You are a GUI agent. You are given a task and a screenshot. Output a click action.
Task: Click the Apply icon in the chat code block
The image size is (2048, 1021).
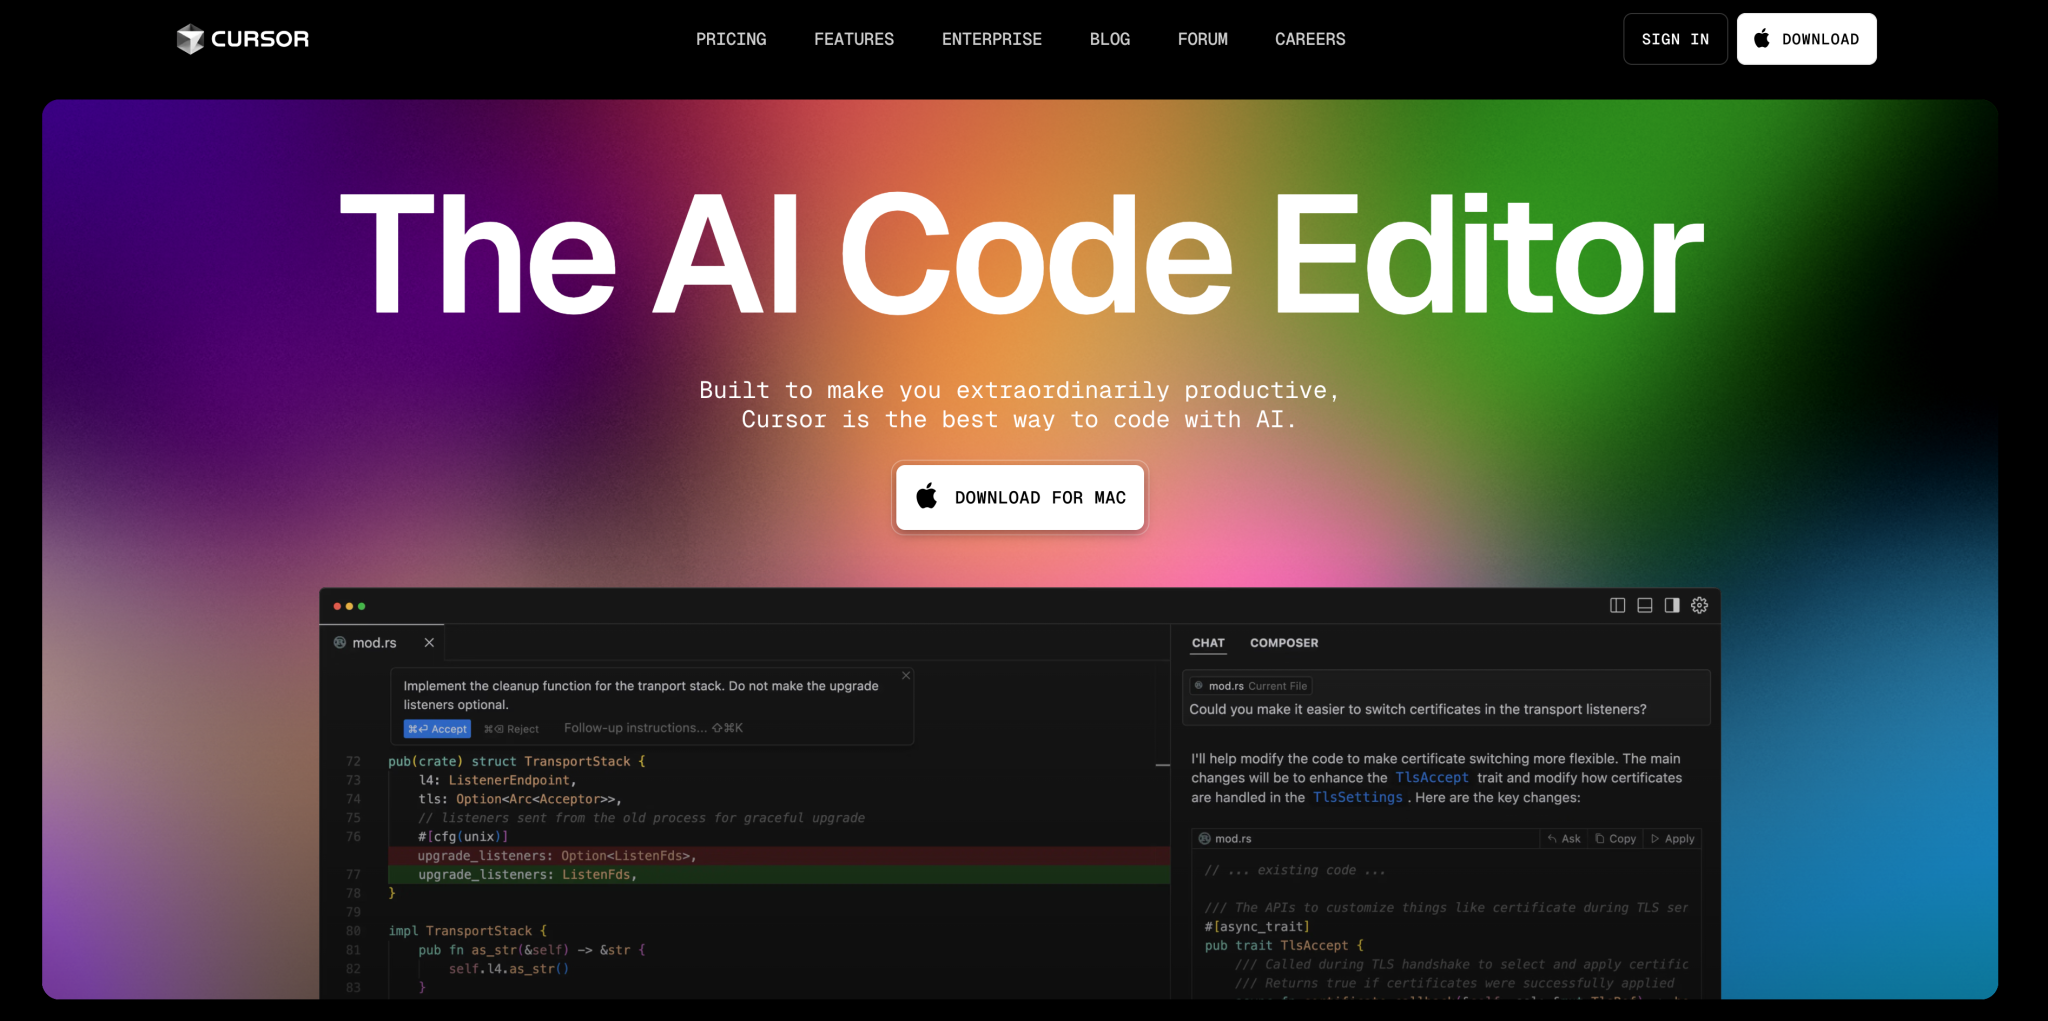1654,839
